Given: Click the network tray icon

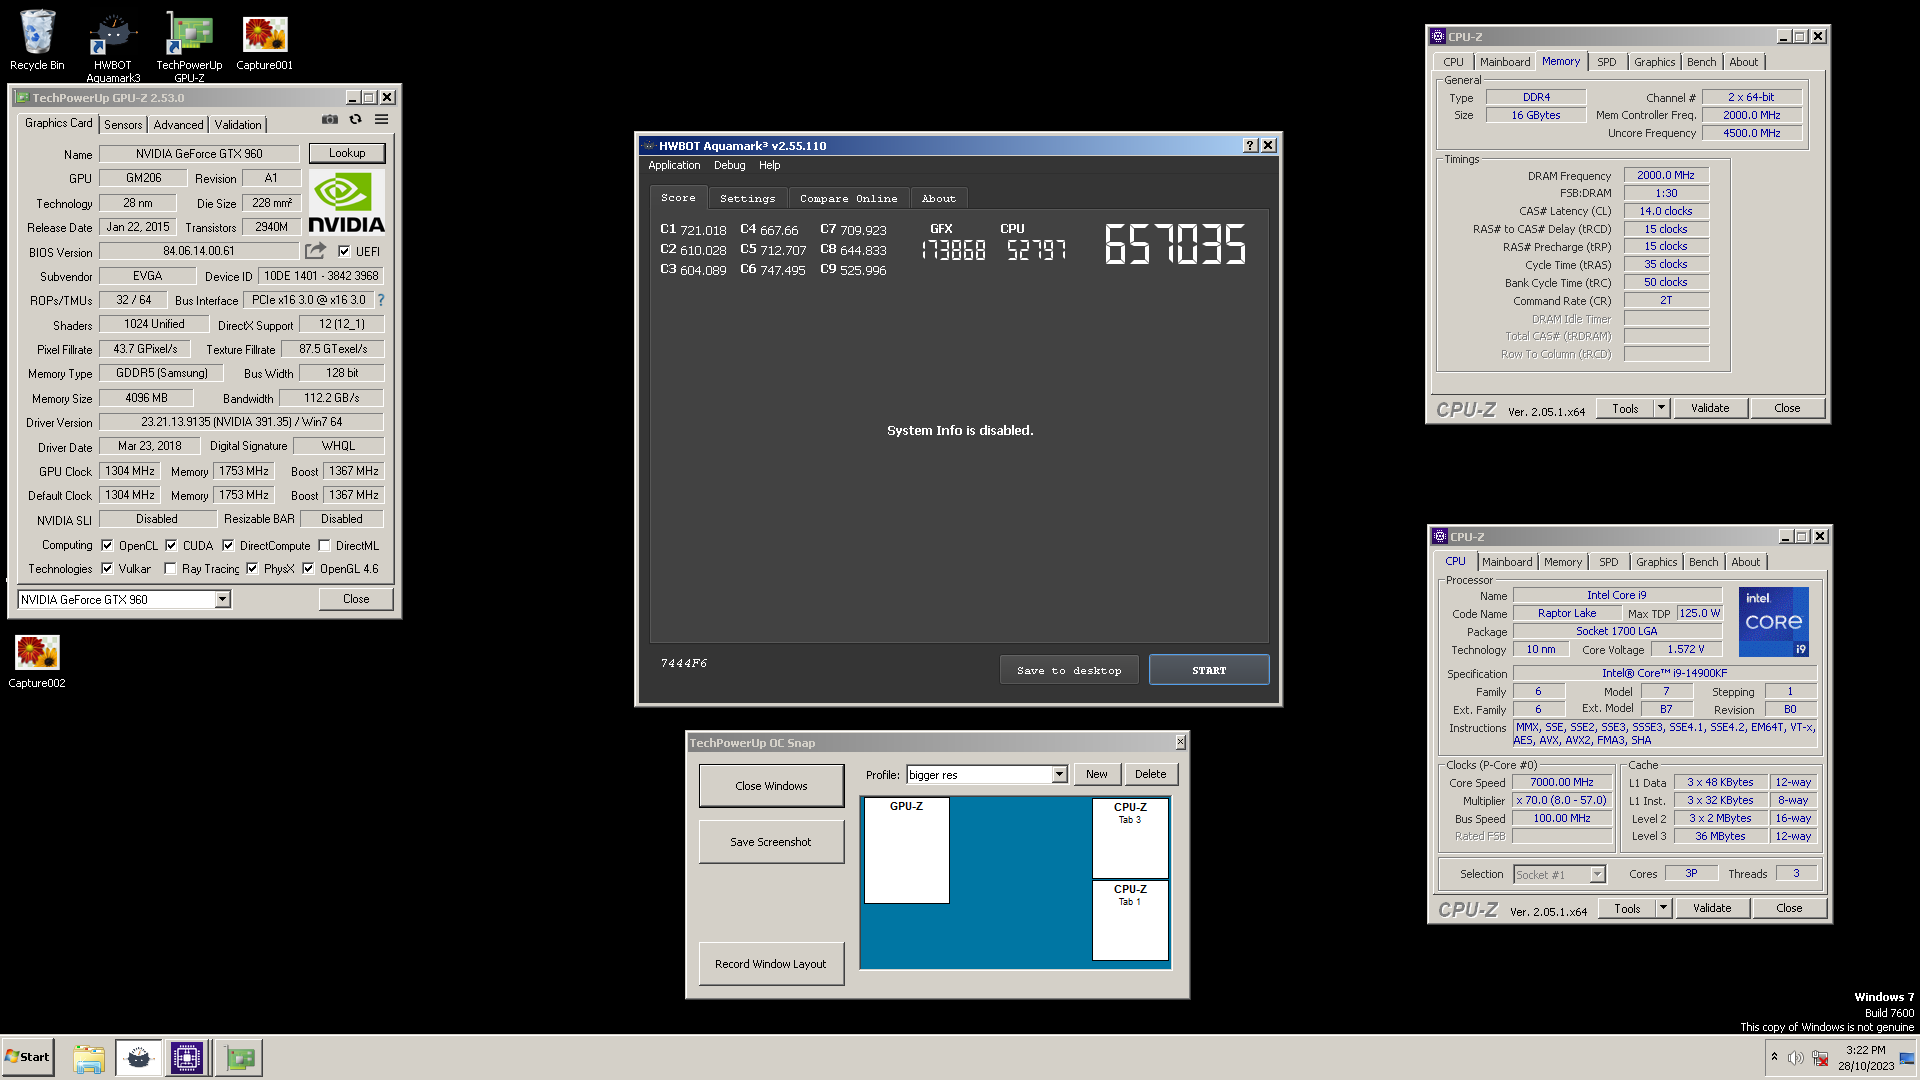Looking at the screenshot, I should pos(1820,1058).
